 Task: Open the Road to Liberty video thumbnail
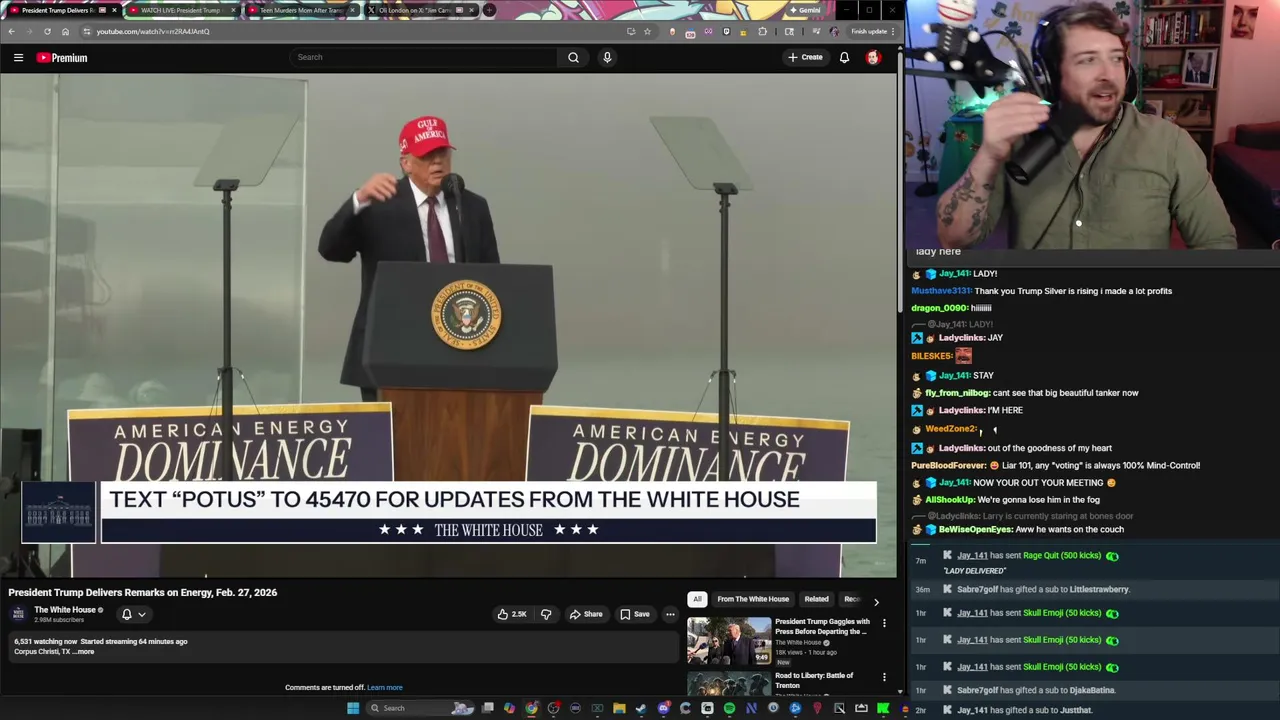point(729,684)
